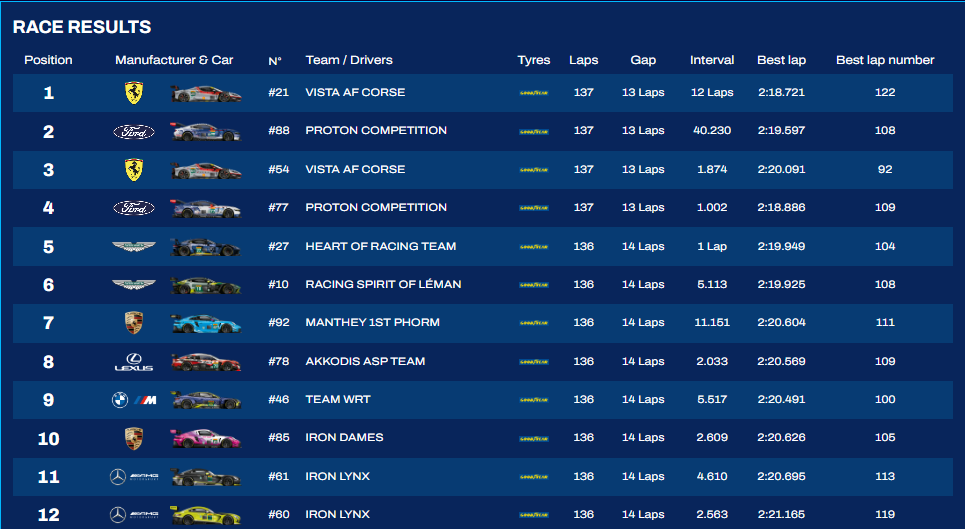Open IRON LYNX entry in #61 row

coord(337,476)
